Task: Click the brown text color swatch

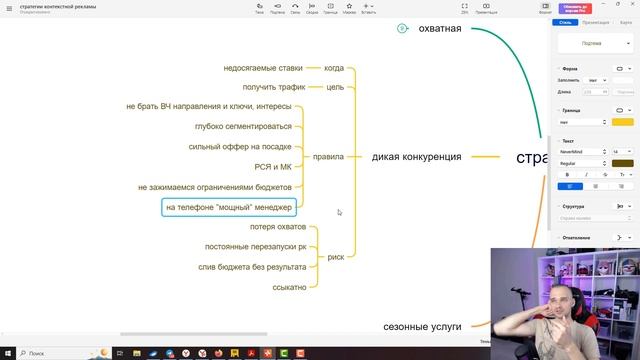Action: [x=623, y=163]
